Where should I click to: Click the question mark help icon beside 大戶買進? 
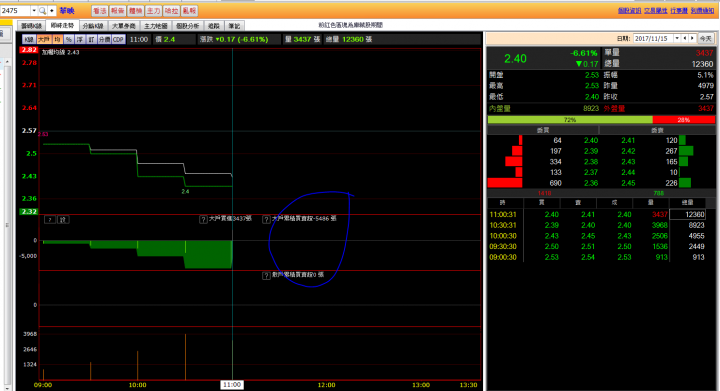coord(203,219)
